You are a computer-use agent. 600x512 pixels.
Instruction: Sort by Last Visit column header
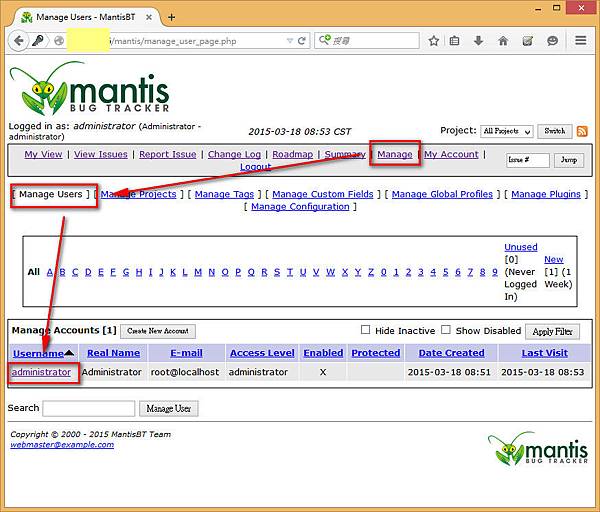point(545,353)
